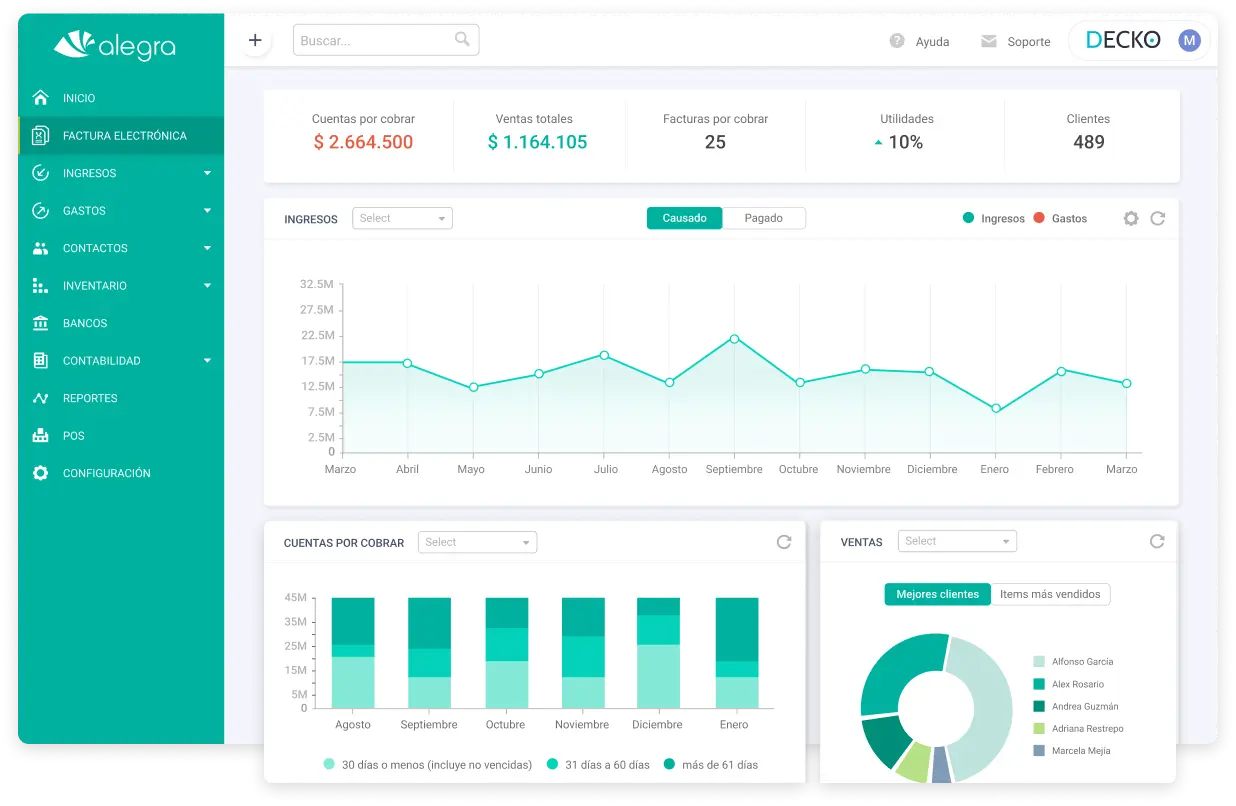Refresh the Cuentas por Cobrar panel
Image resolution: width=1236 pixels, height=806 pixels.
(x=784, y=542)
